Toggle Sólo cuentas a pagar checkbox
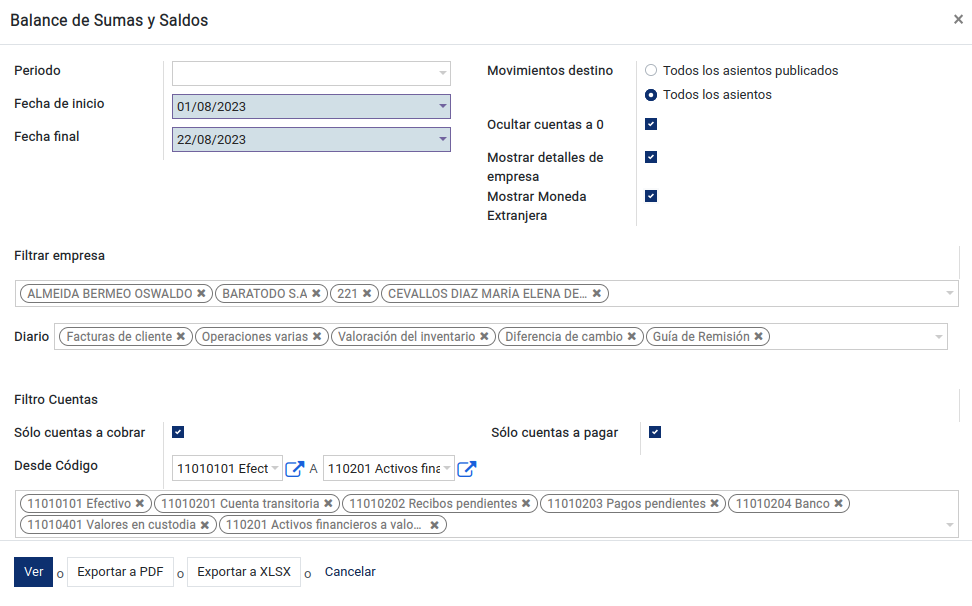972x606 pixels. [655, 433]
